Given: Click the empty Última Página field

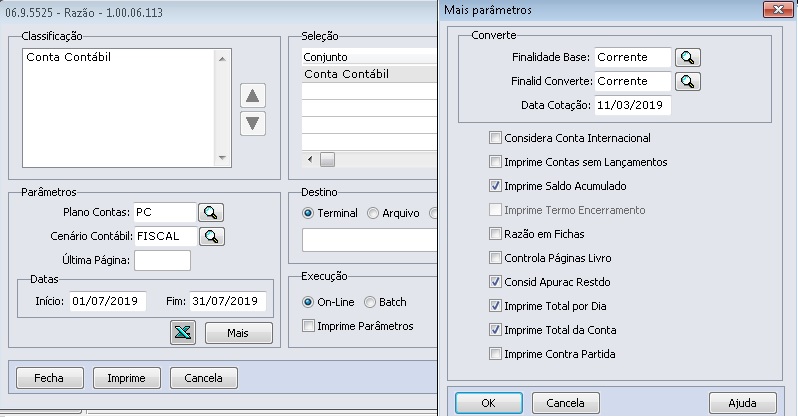Looking at the screenshot, I should click(162, 260).
